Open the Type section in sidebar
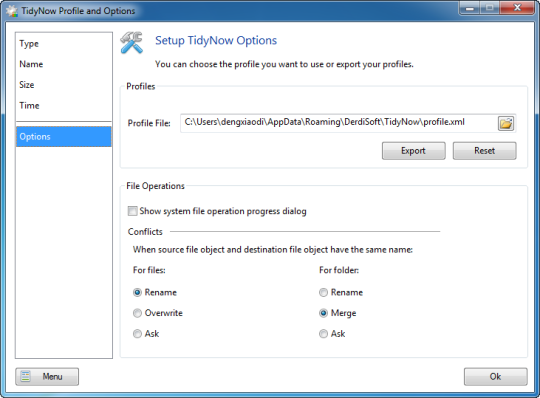Image resolution: width=540 pixels, height=398 pixels. pos(64,44)
